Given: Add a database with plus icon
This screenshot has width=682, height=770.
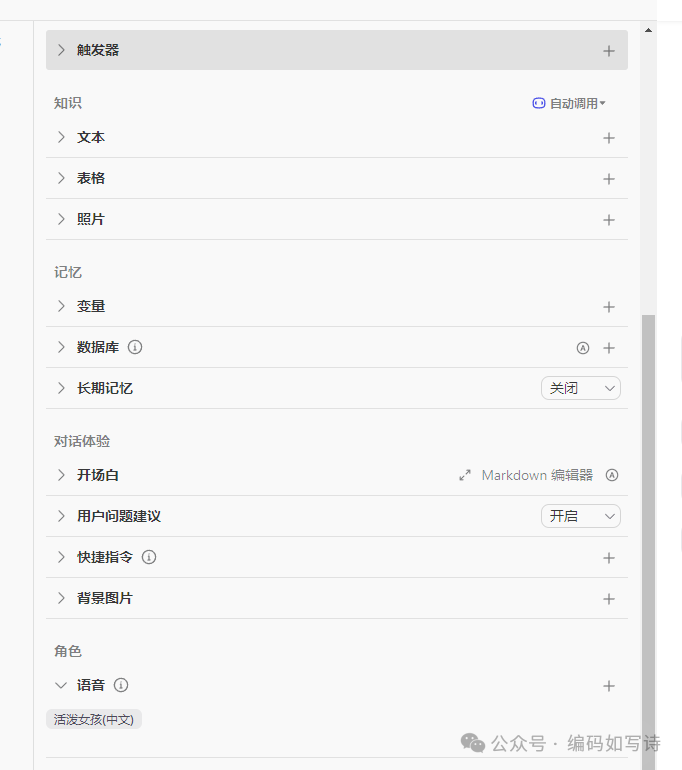Looking at the screenshot, I should [x=608, y=348].
